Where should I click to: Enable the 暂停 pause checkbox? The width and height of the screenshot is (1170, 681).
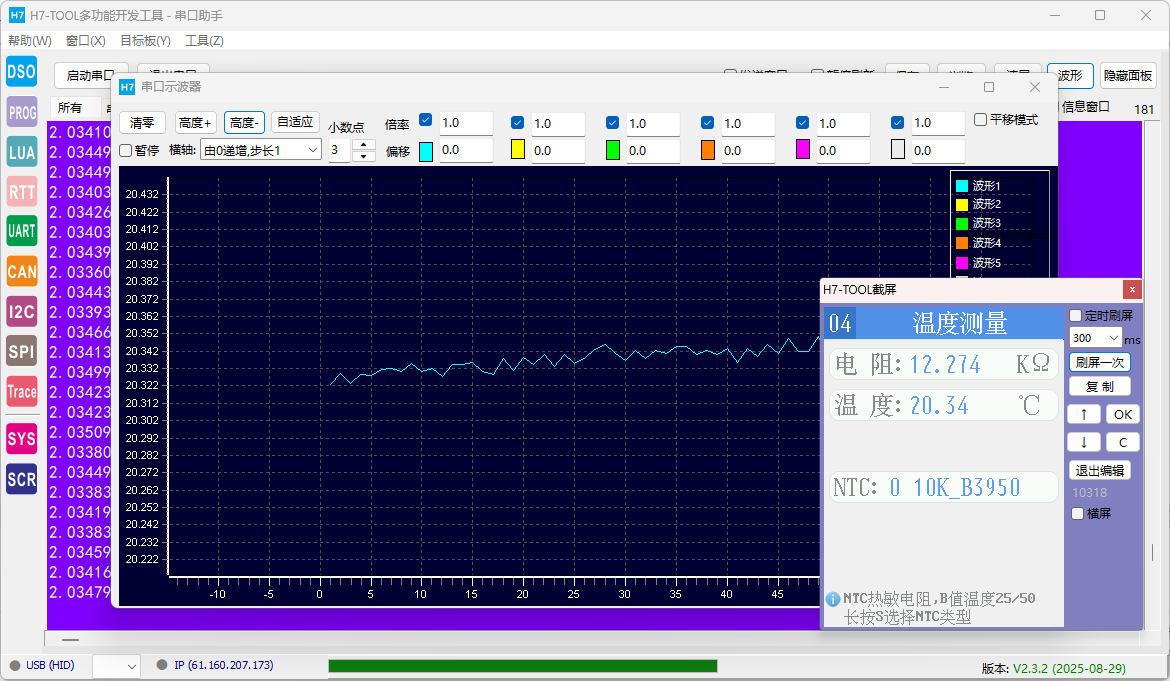(126, 150)
